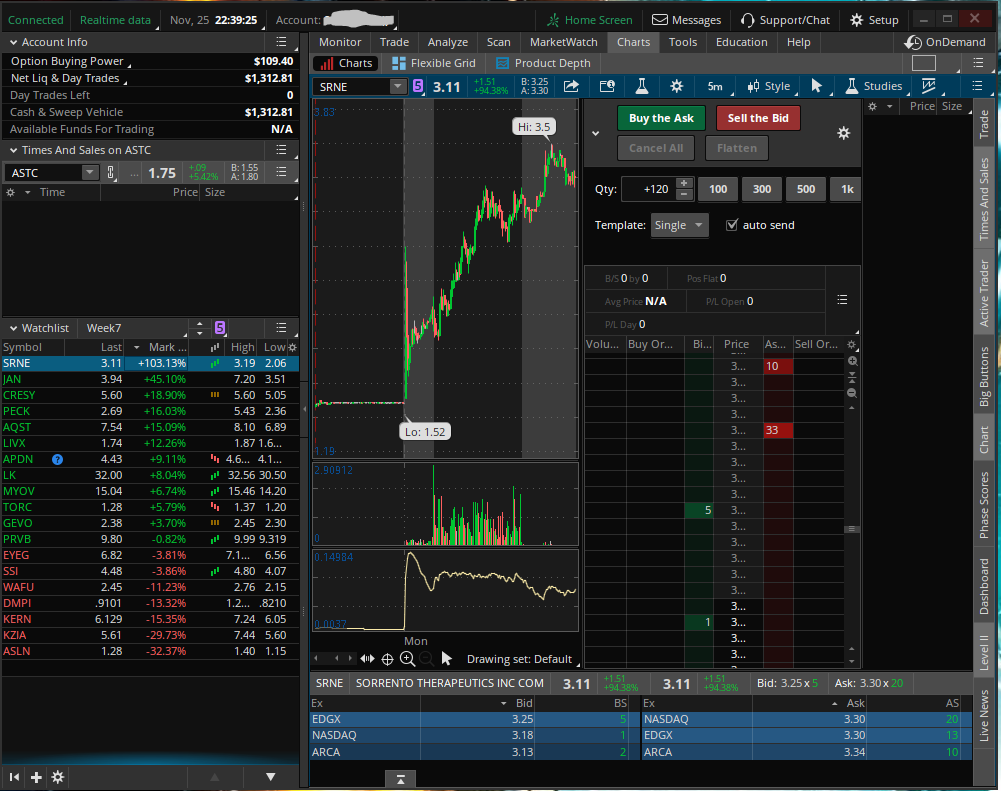
Task: Click the crosshair pan icon under chart
Action: coord(387,659)
